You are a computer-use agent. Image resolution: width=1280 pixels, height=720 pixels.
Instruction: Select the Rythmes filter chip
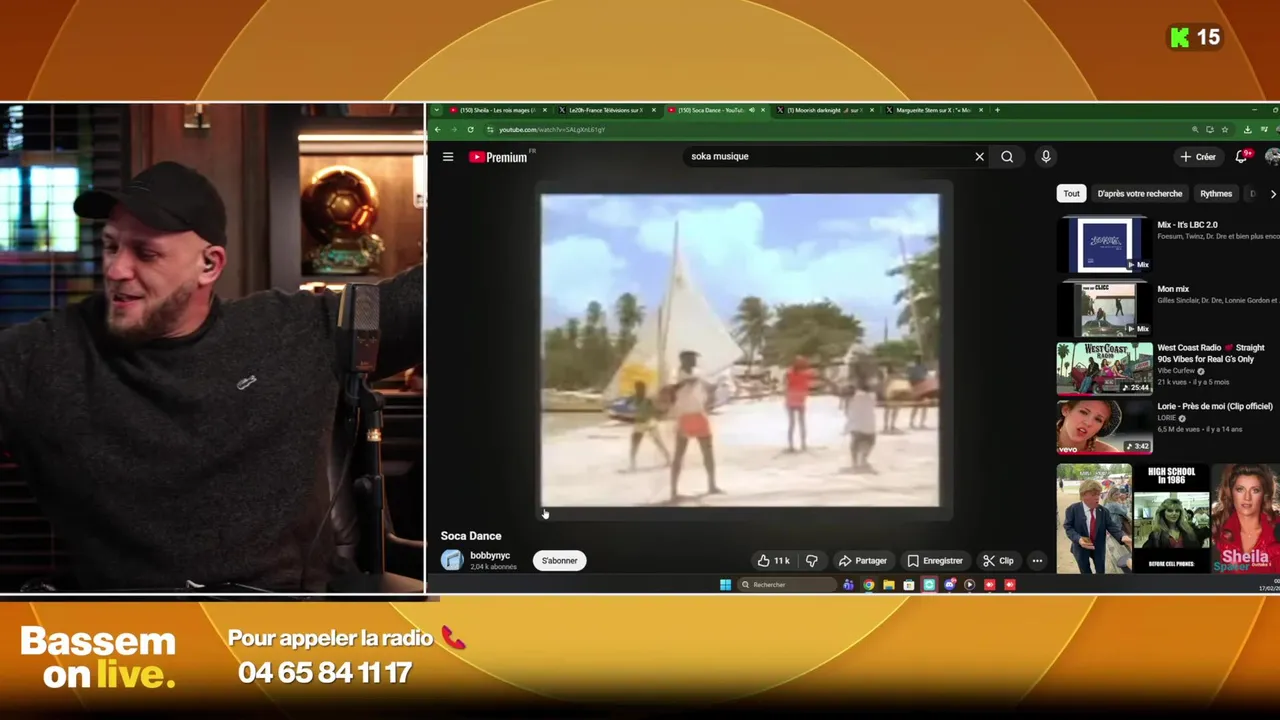pos(1216,194)
